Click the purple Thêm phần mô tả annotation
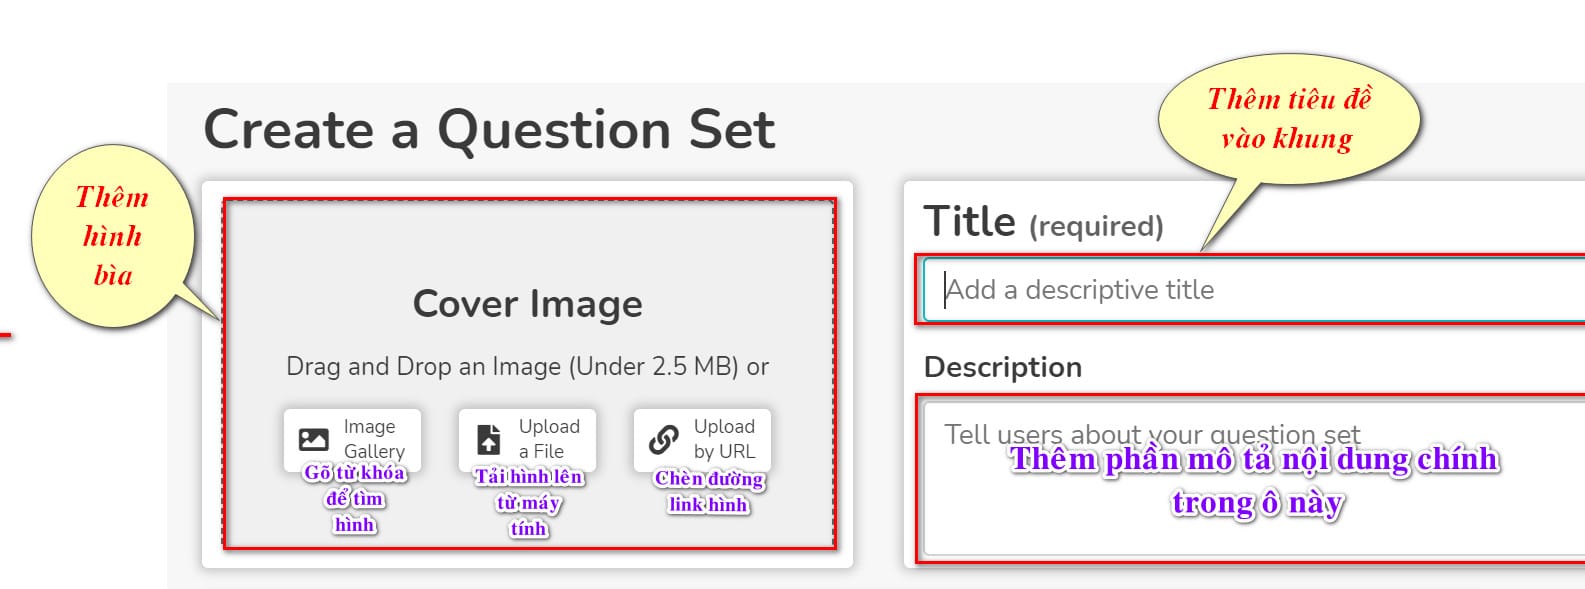This screenshot has height=589, width=1585. (x=1255, y=480)
